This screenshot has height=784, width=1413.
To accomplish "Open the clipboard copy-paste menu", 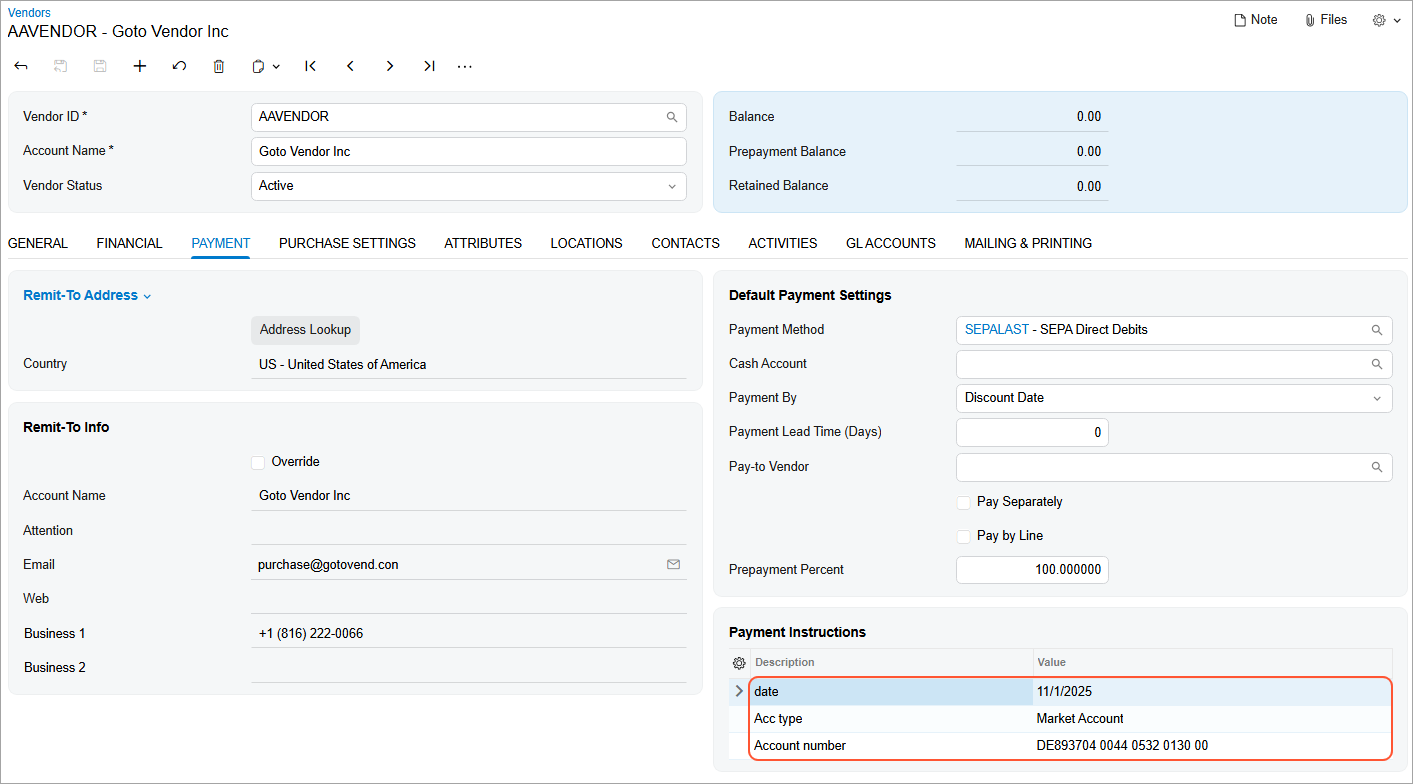I will point(265,66).
